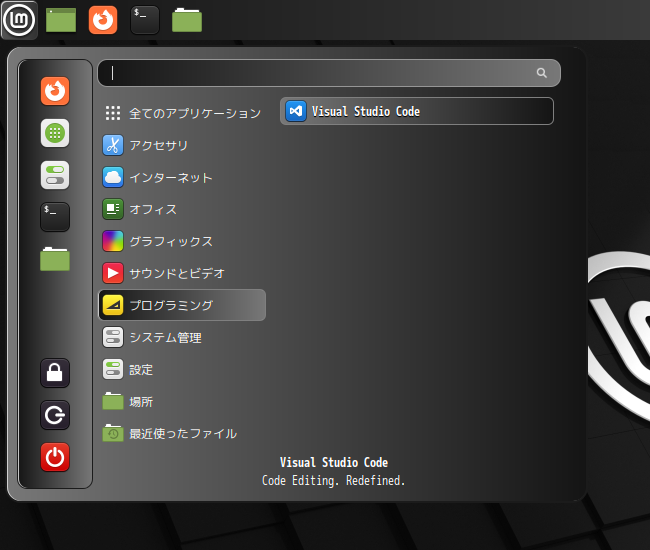
Task: Launch Terminal from favorites sidebar
Action: click(x=55, y=217)
